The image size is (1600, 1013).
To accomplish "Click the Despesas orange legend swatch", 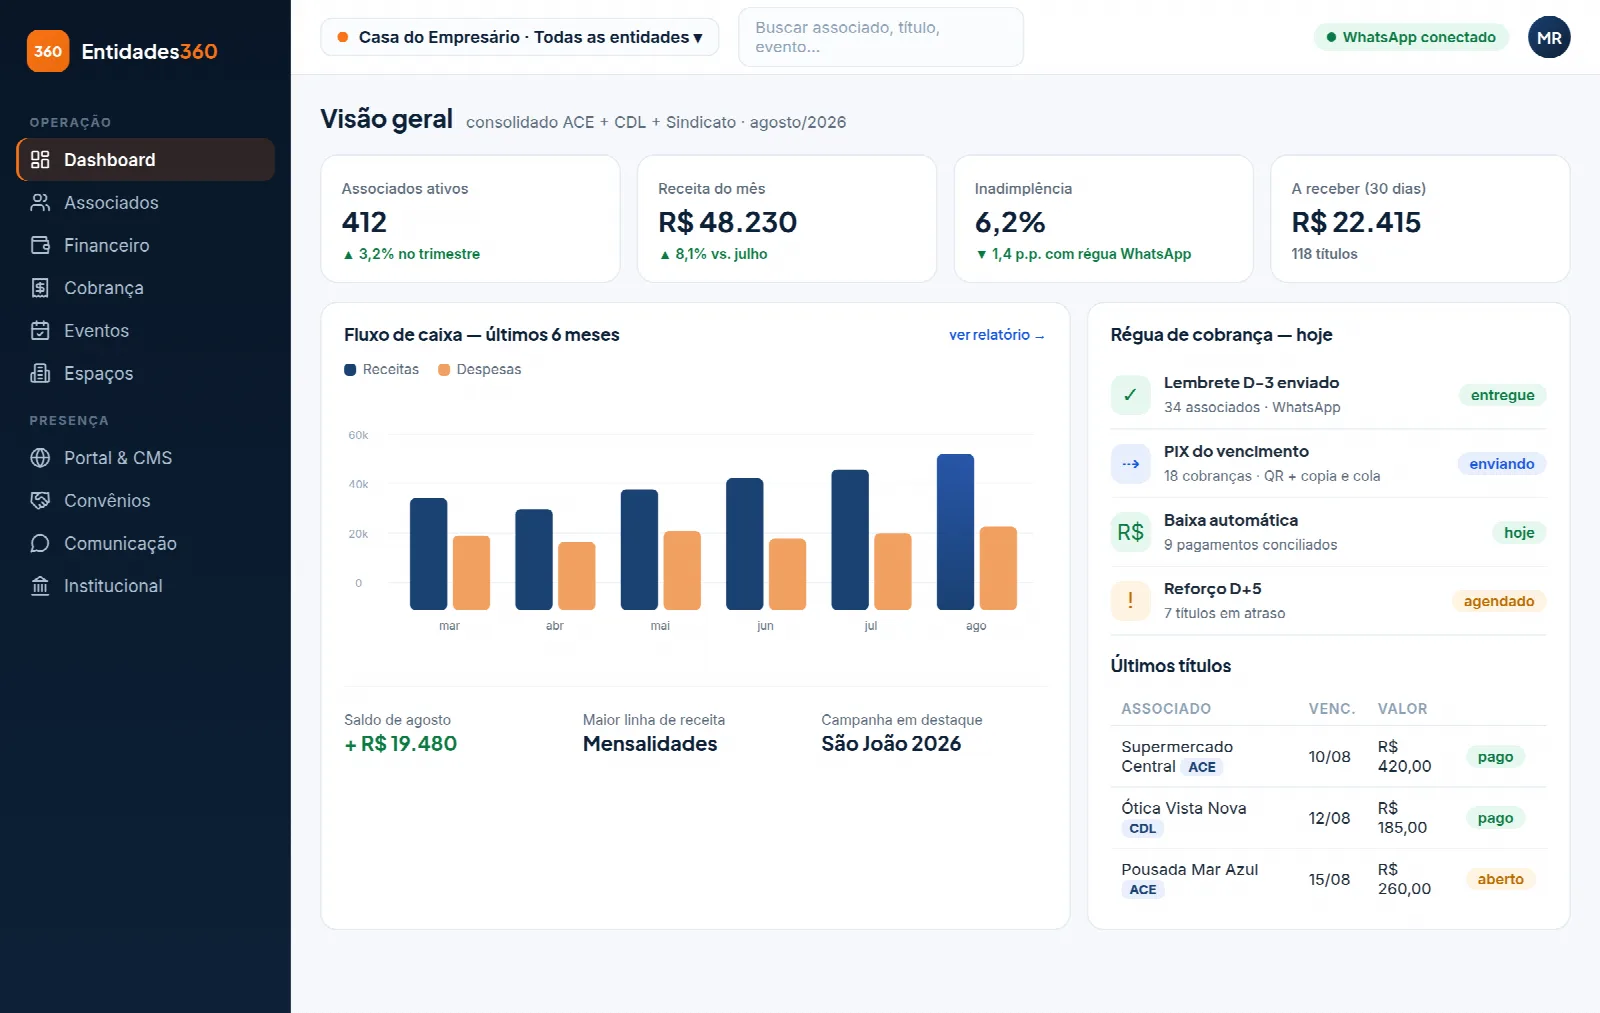I will click(x=444, y=370).
